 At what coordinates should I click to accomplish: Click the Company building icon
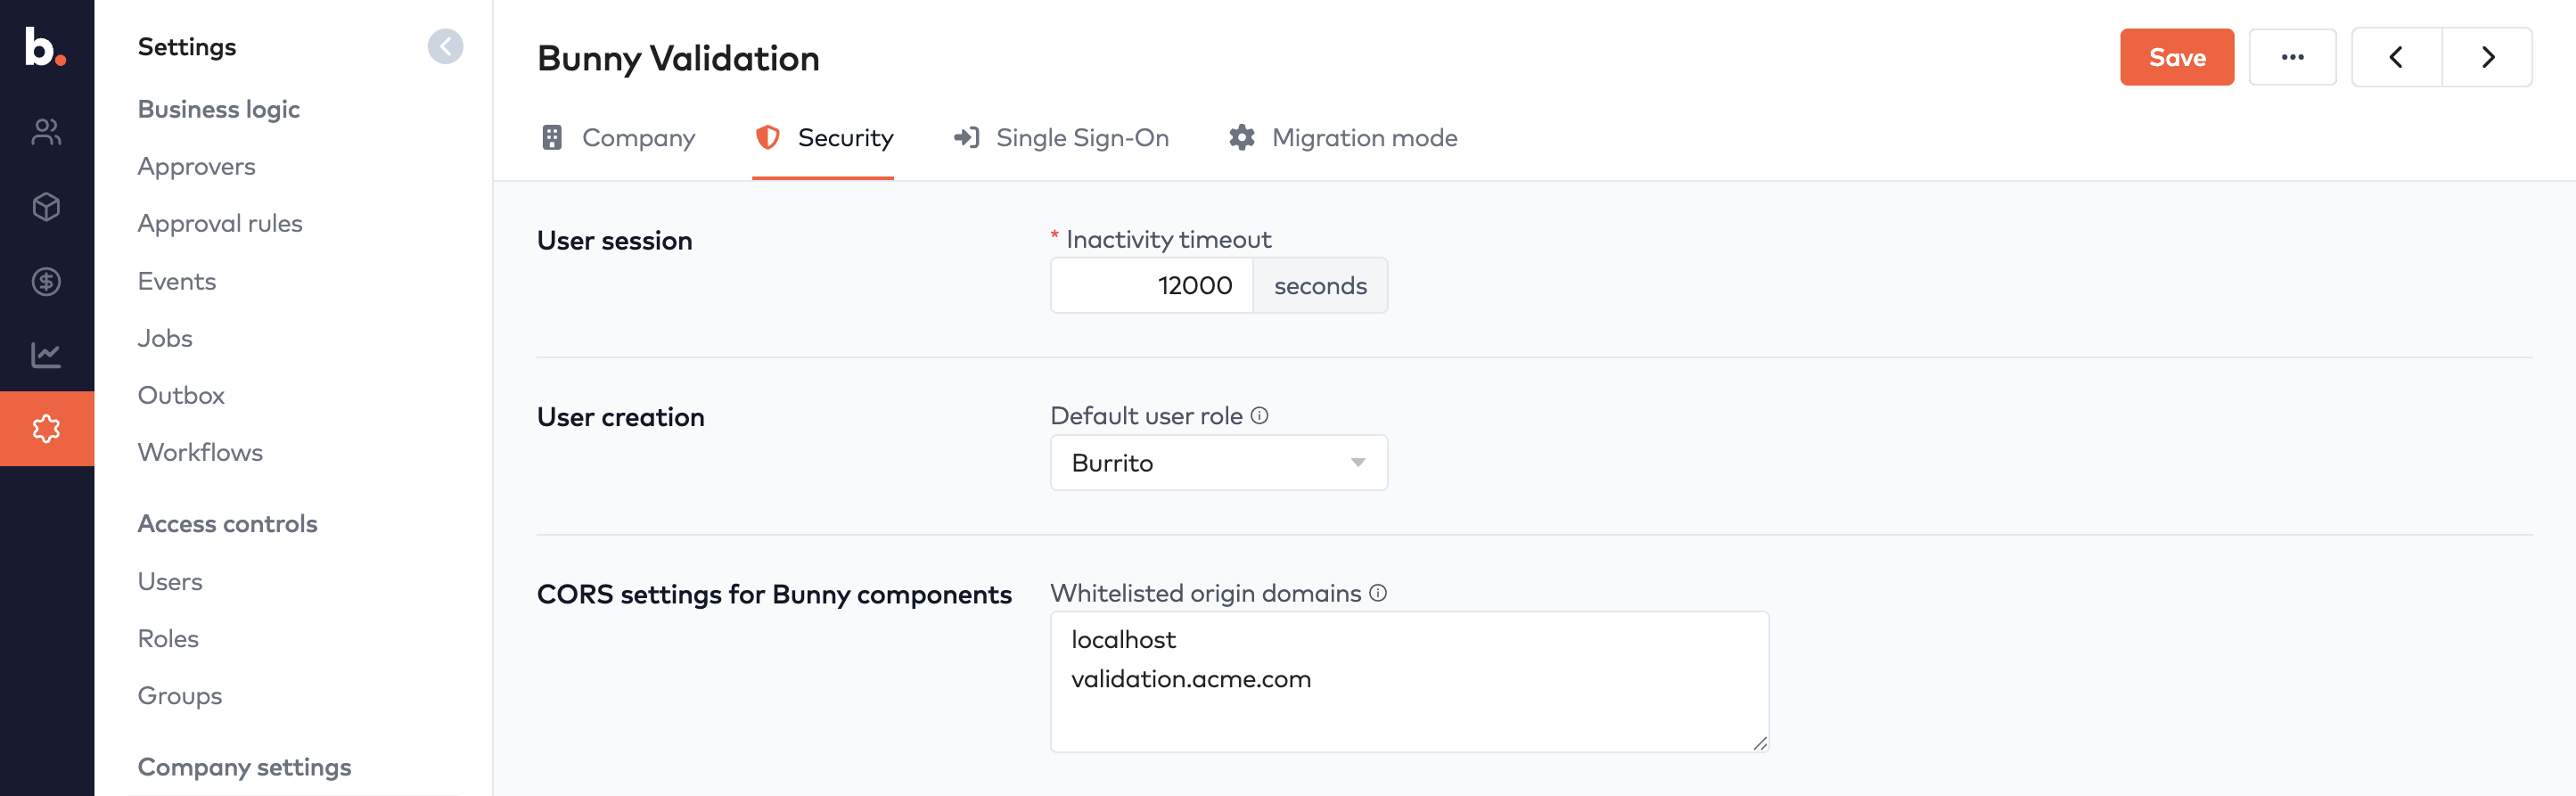point(552,137)
